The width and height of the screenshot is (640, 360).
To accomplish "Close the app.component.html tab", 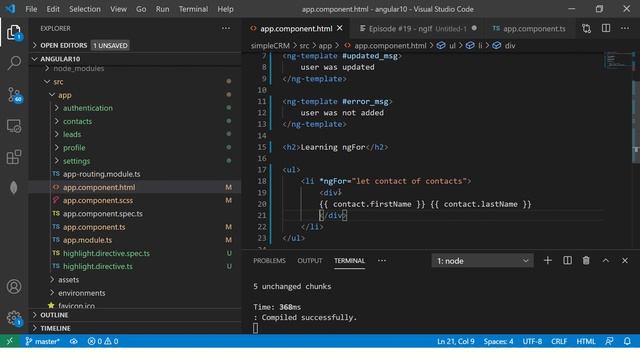I will tap(340, 28).
